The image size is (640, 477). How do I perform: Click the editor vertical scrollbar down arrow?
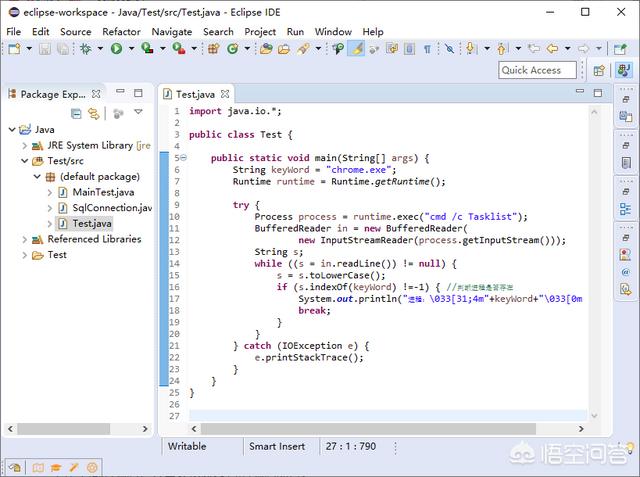(594, 416)
